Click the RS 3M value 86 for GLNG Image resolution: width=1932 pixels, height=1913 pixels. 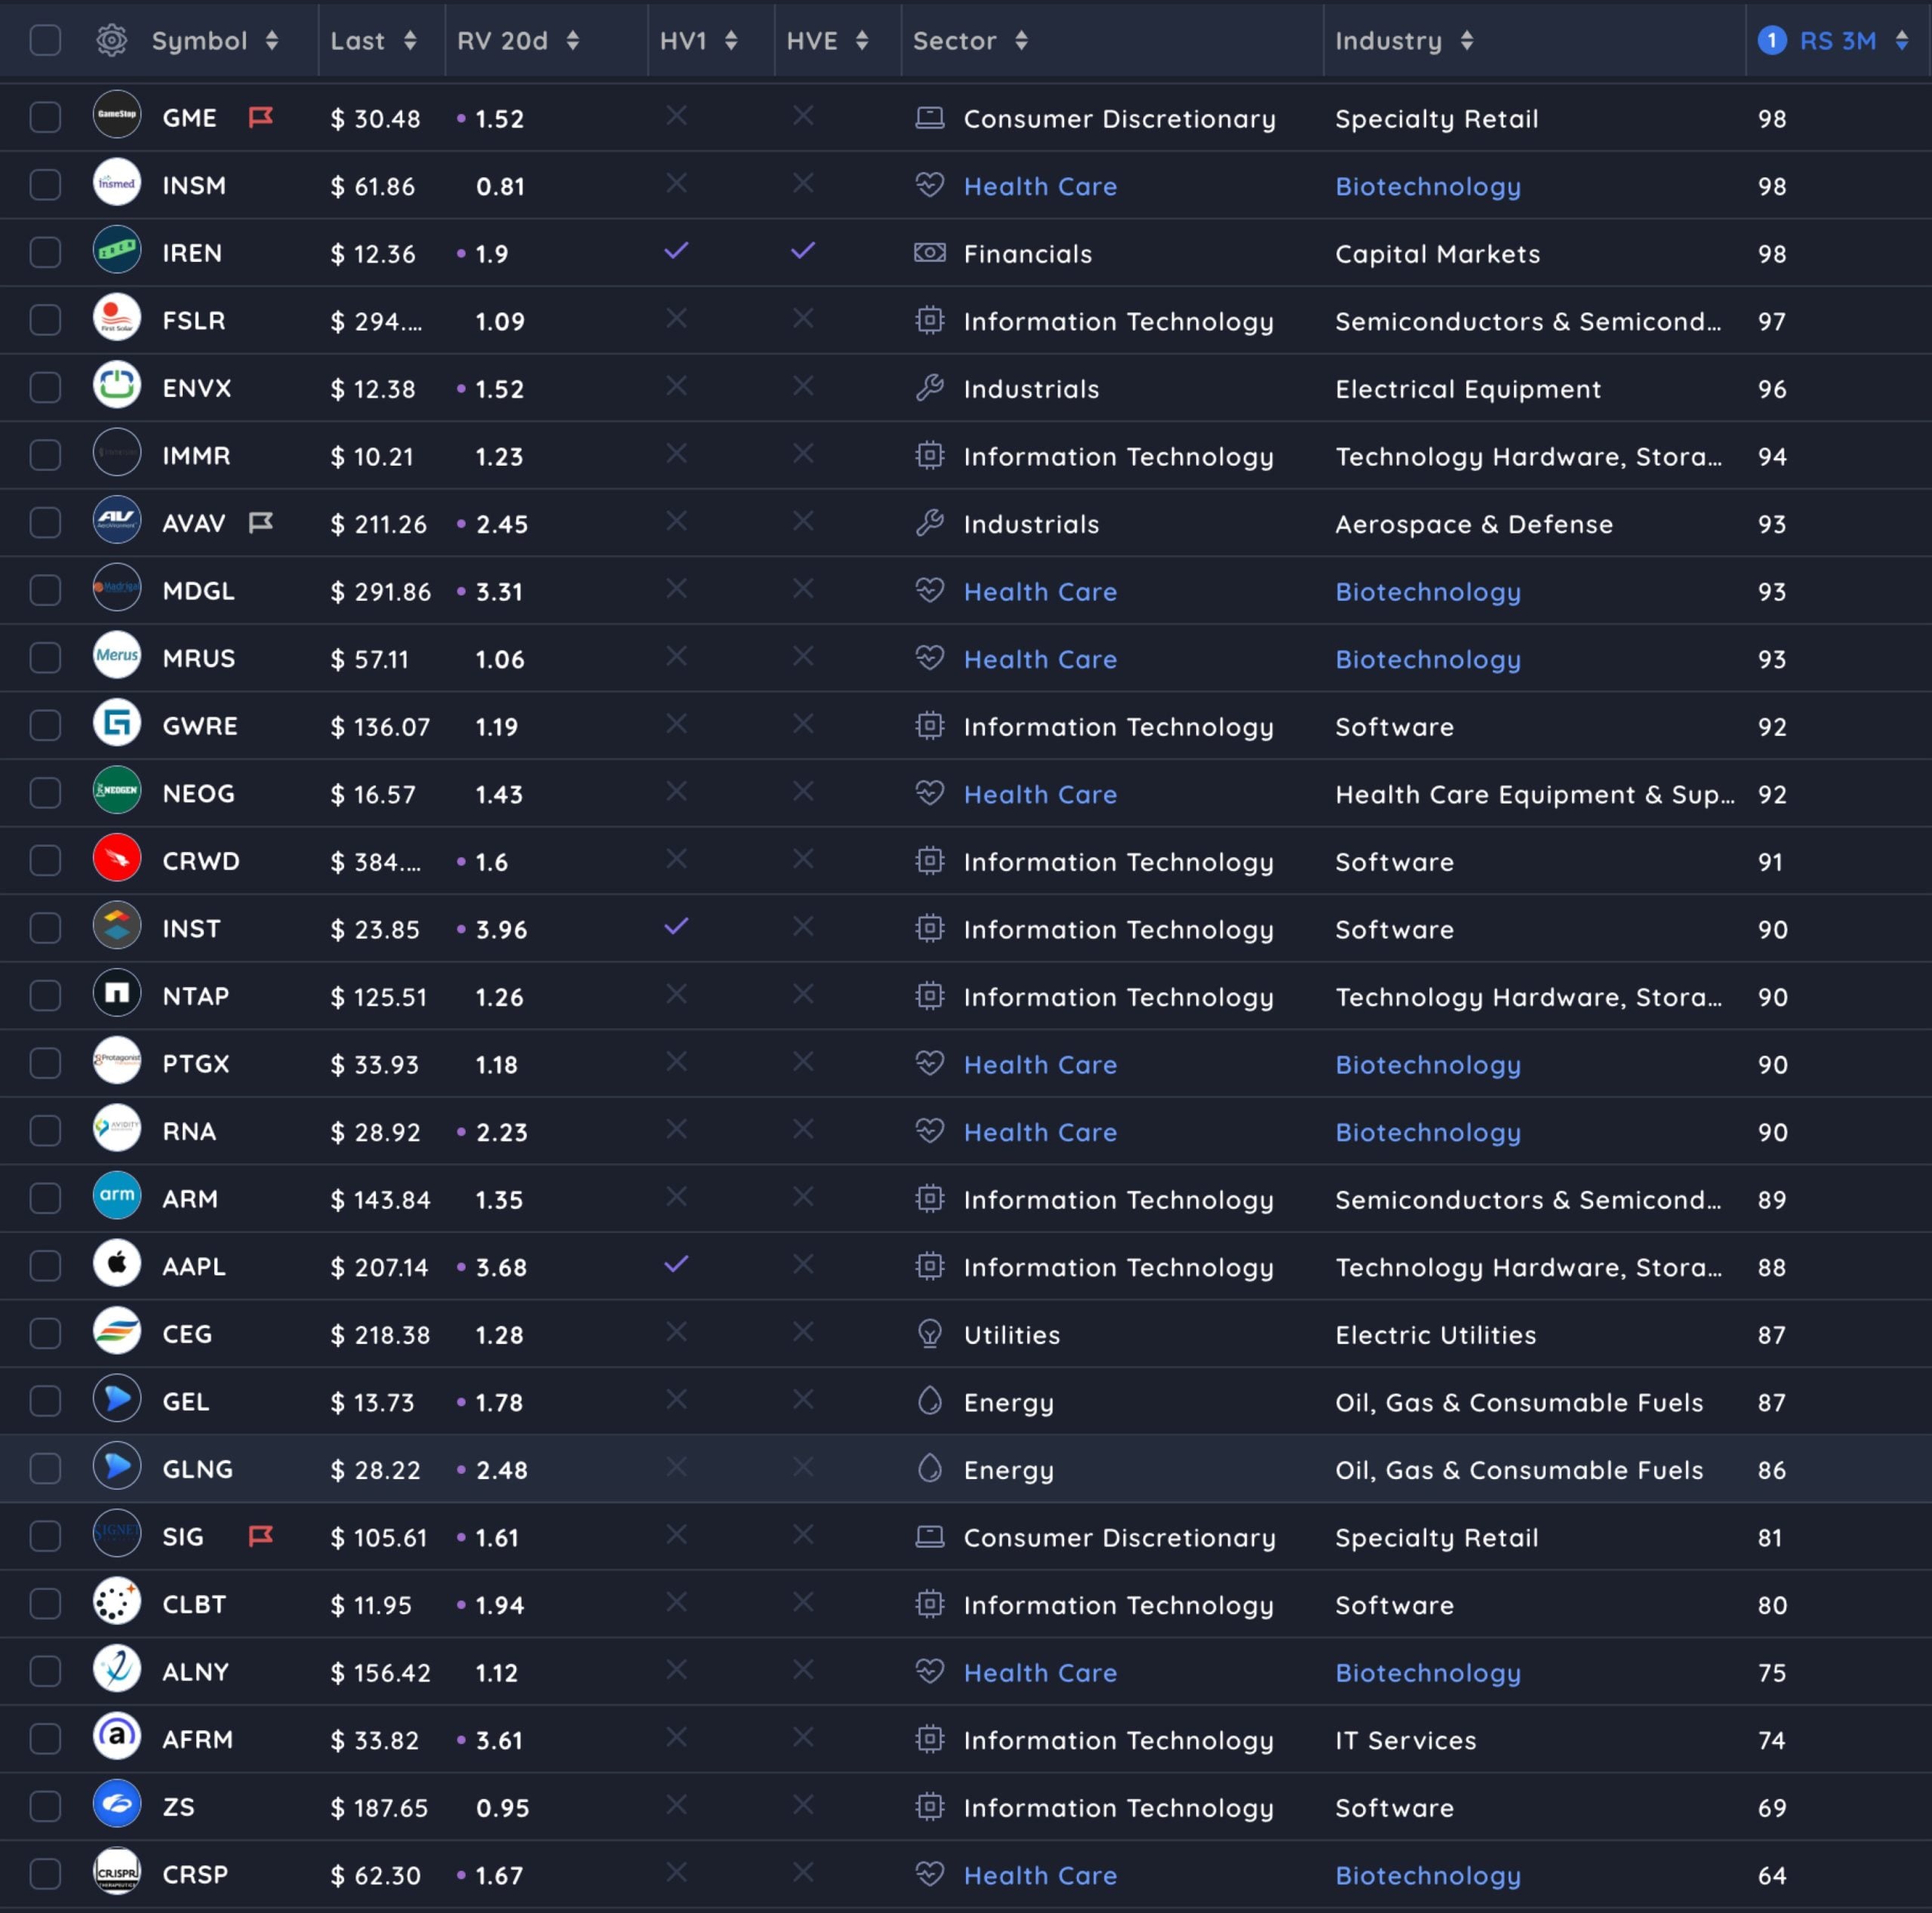(x=1772, y=1470)
